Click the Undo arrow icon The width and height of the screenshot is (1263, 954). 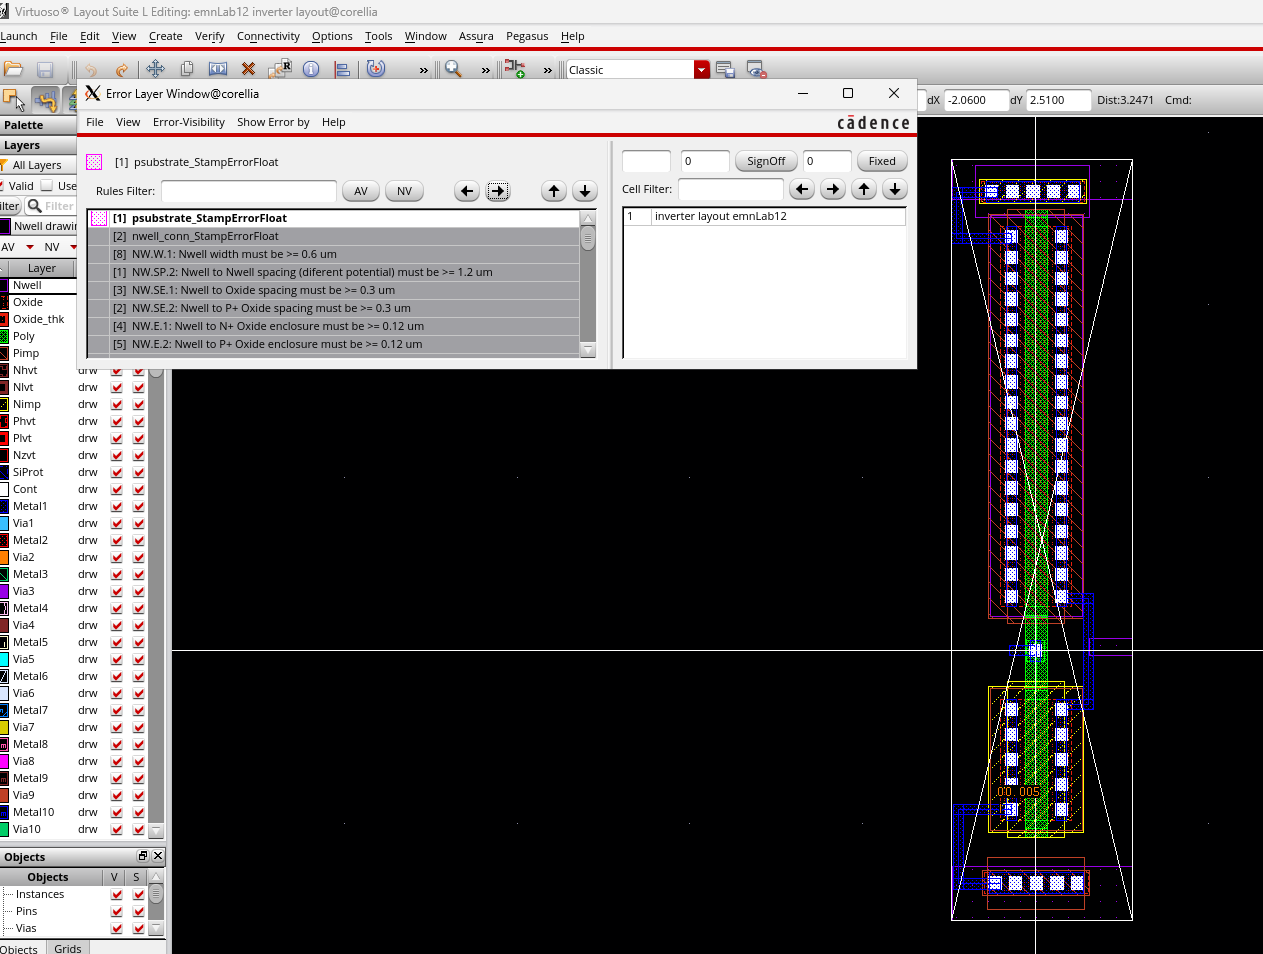(x=91, y=69)
